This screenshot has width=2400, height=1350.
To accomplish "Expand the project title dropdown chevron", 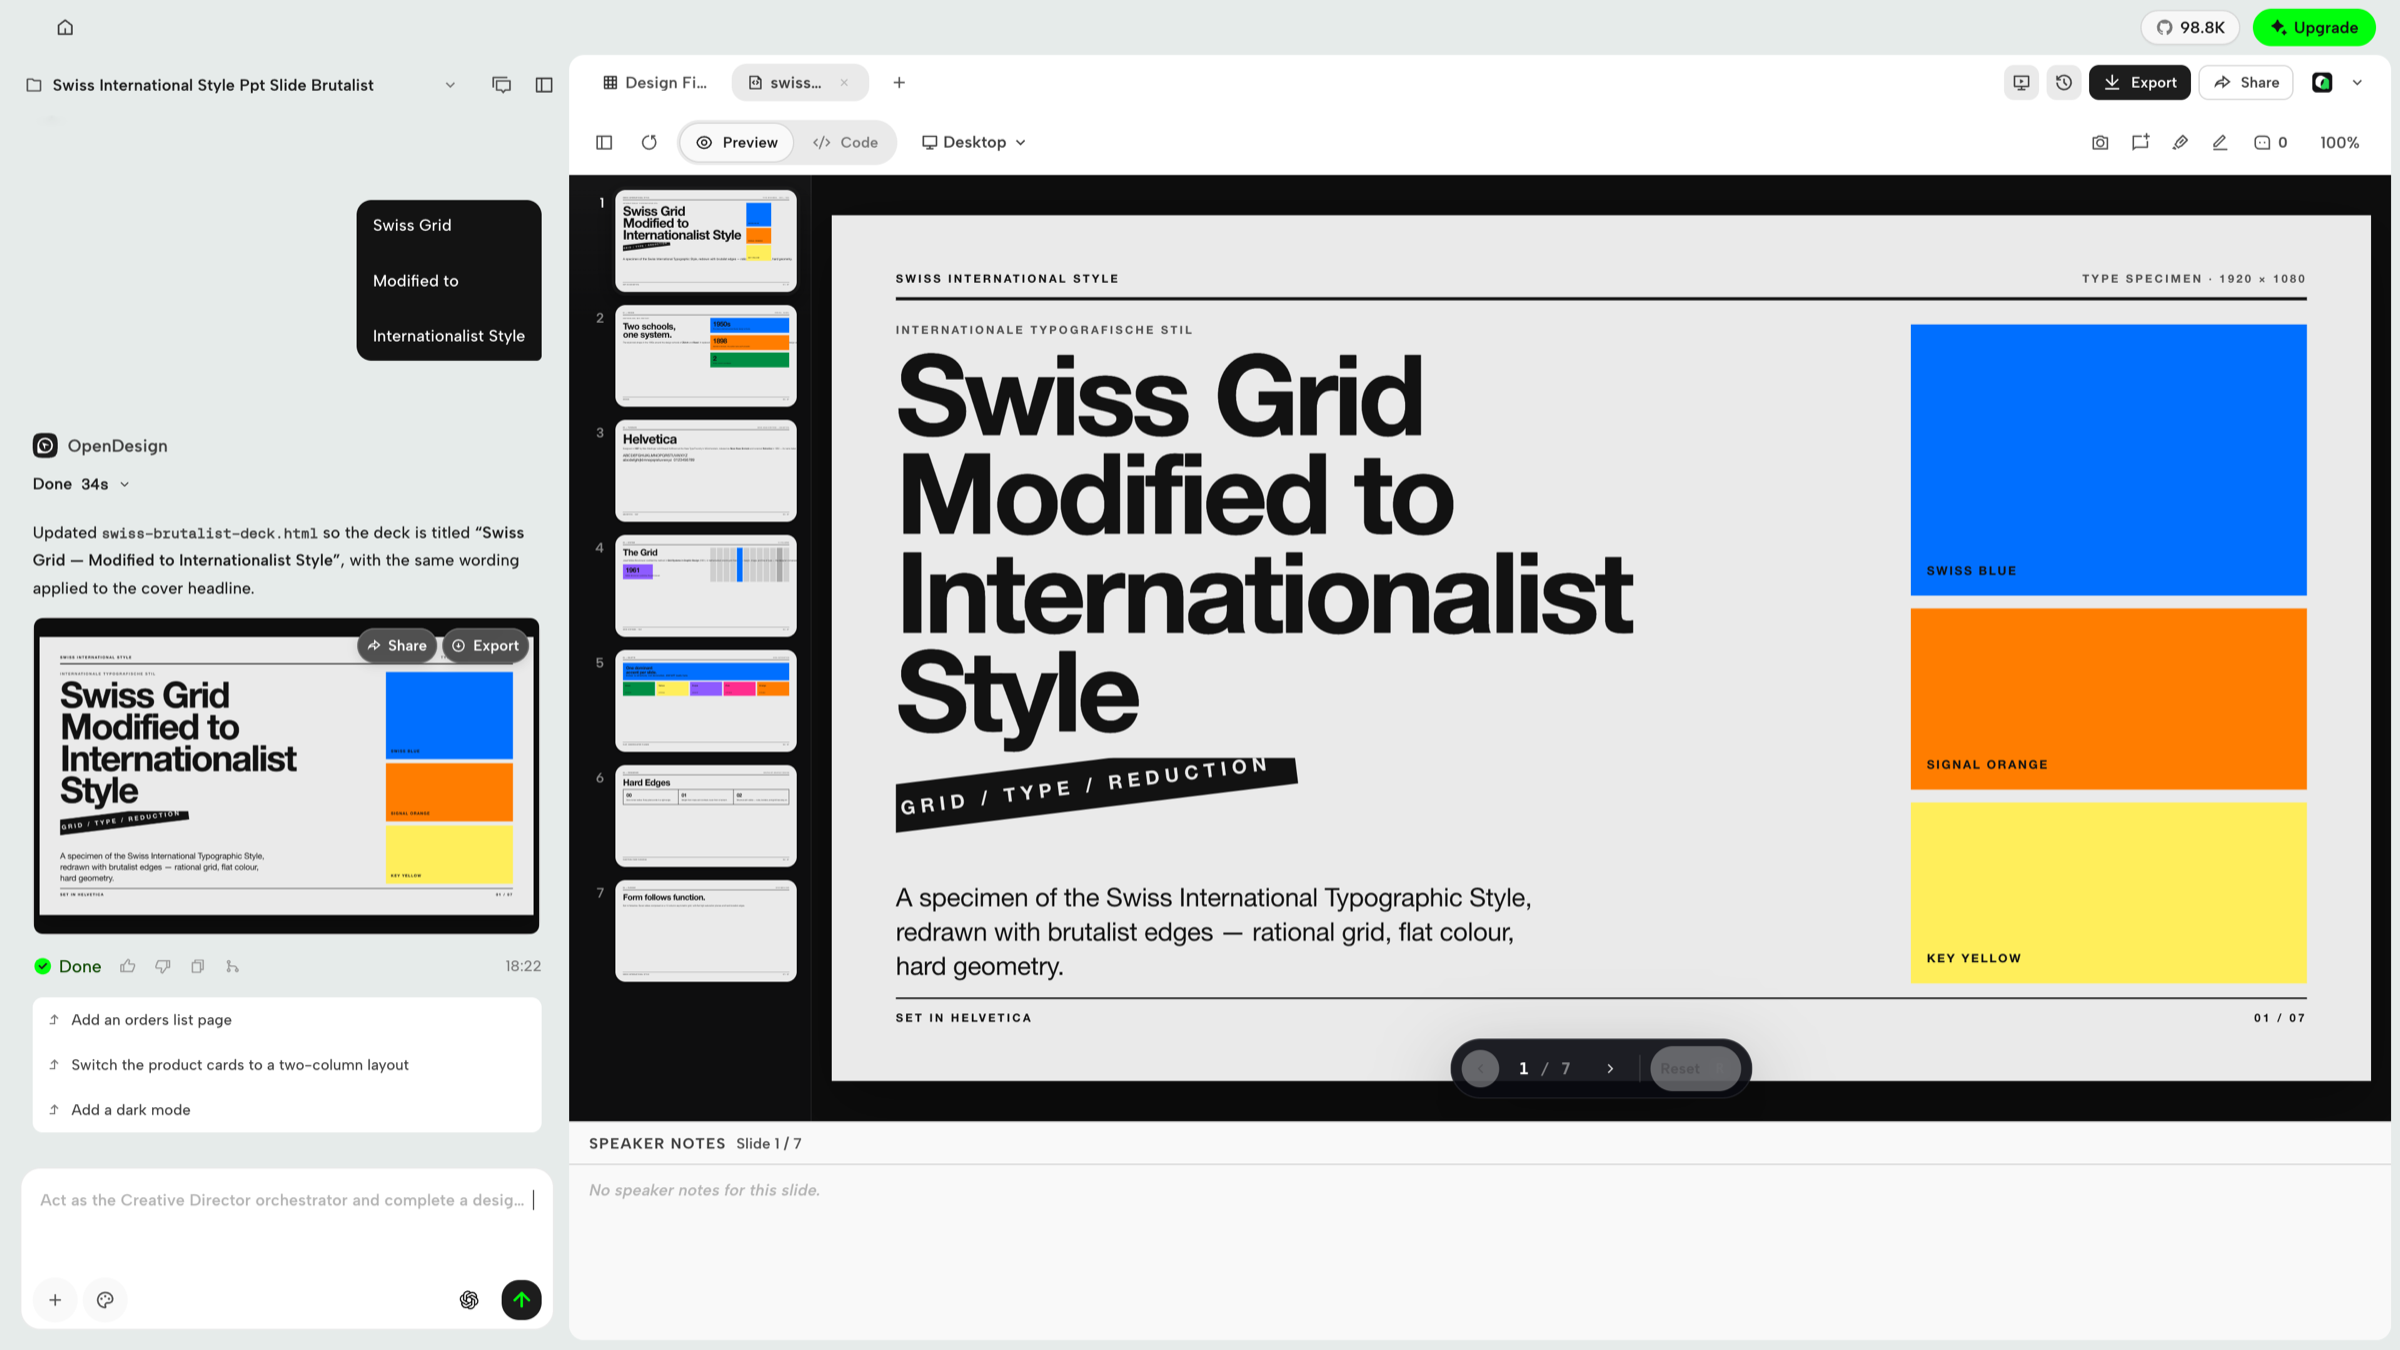I will tap(450, 85).
